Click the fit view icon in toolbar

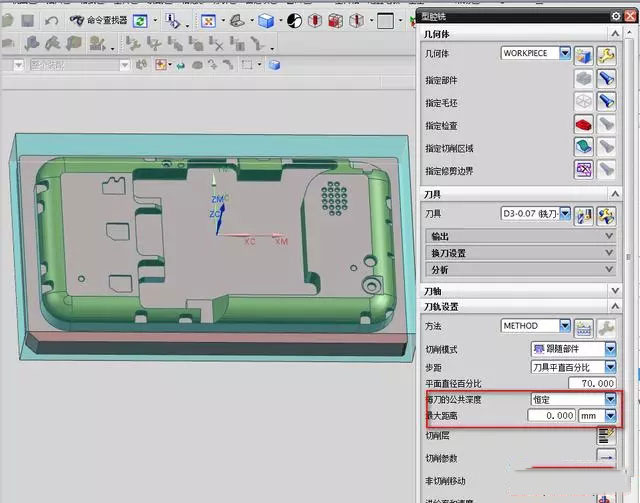tap(207, 20)
